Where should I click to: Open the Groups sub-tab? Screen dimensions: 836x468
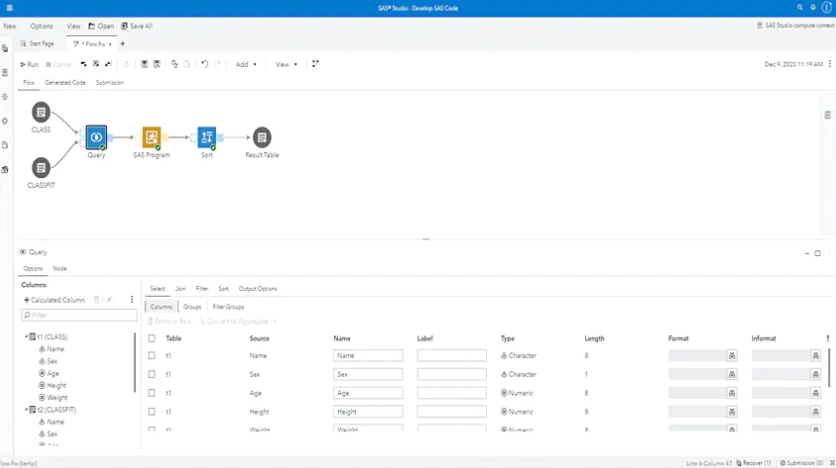pos(192,307)
